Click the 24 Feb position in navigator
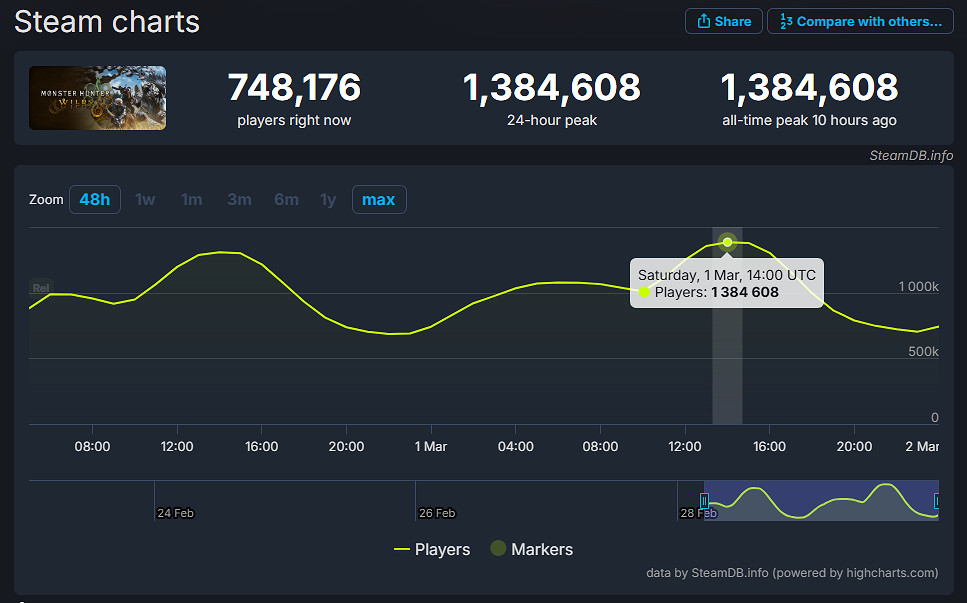 (x=174, y=513)
